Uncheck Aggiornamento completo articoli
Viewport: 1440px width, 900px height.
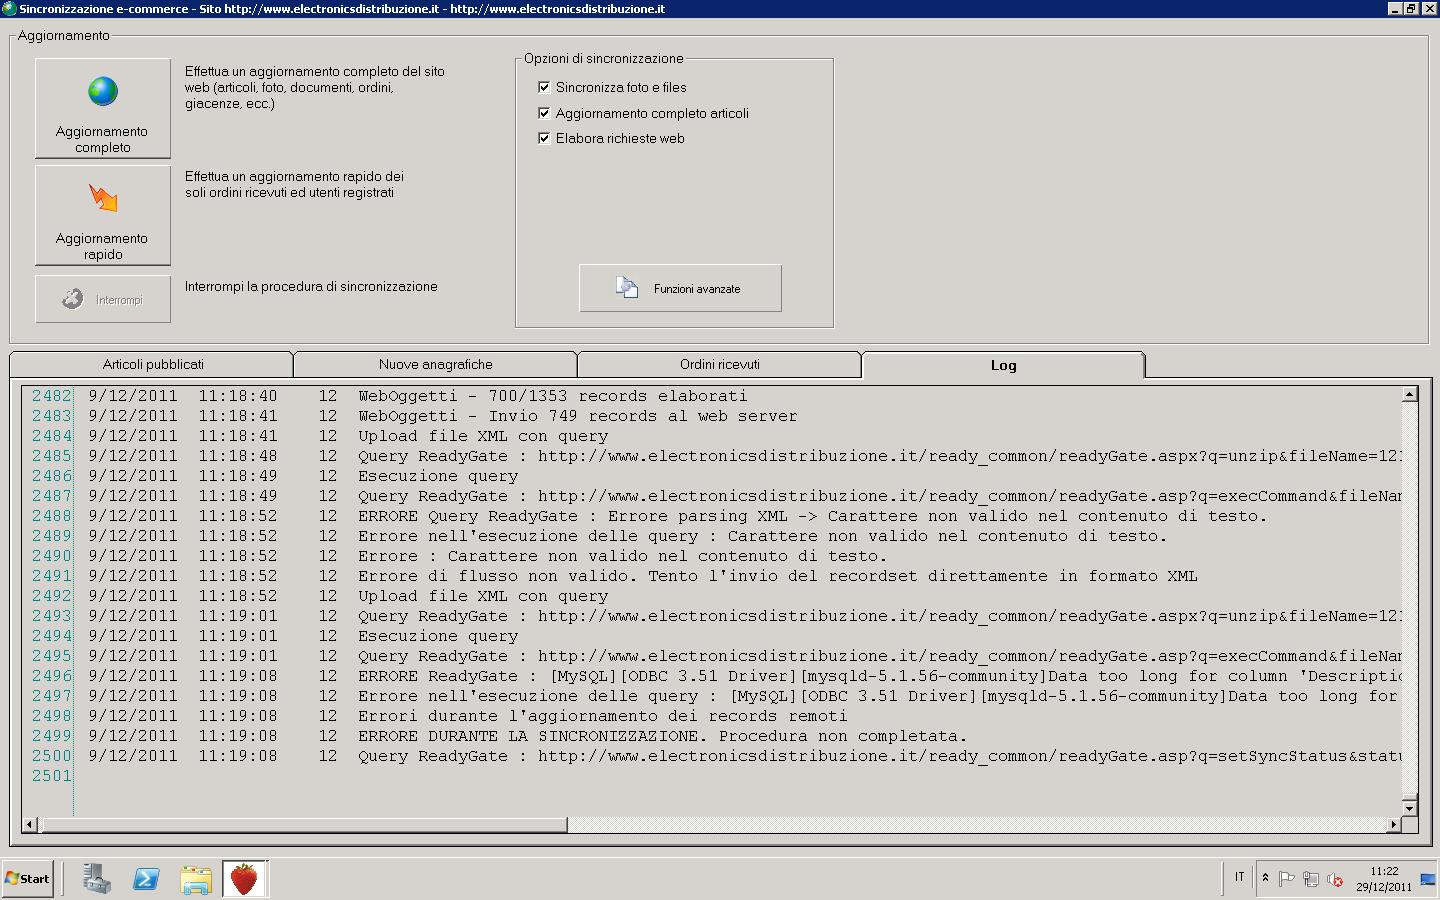544,113
